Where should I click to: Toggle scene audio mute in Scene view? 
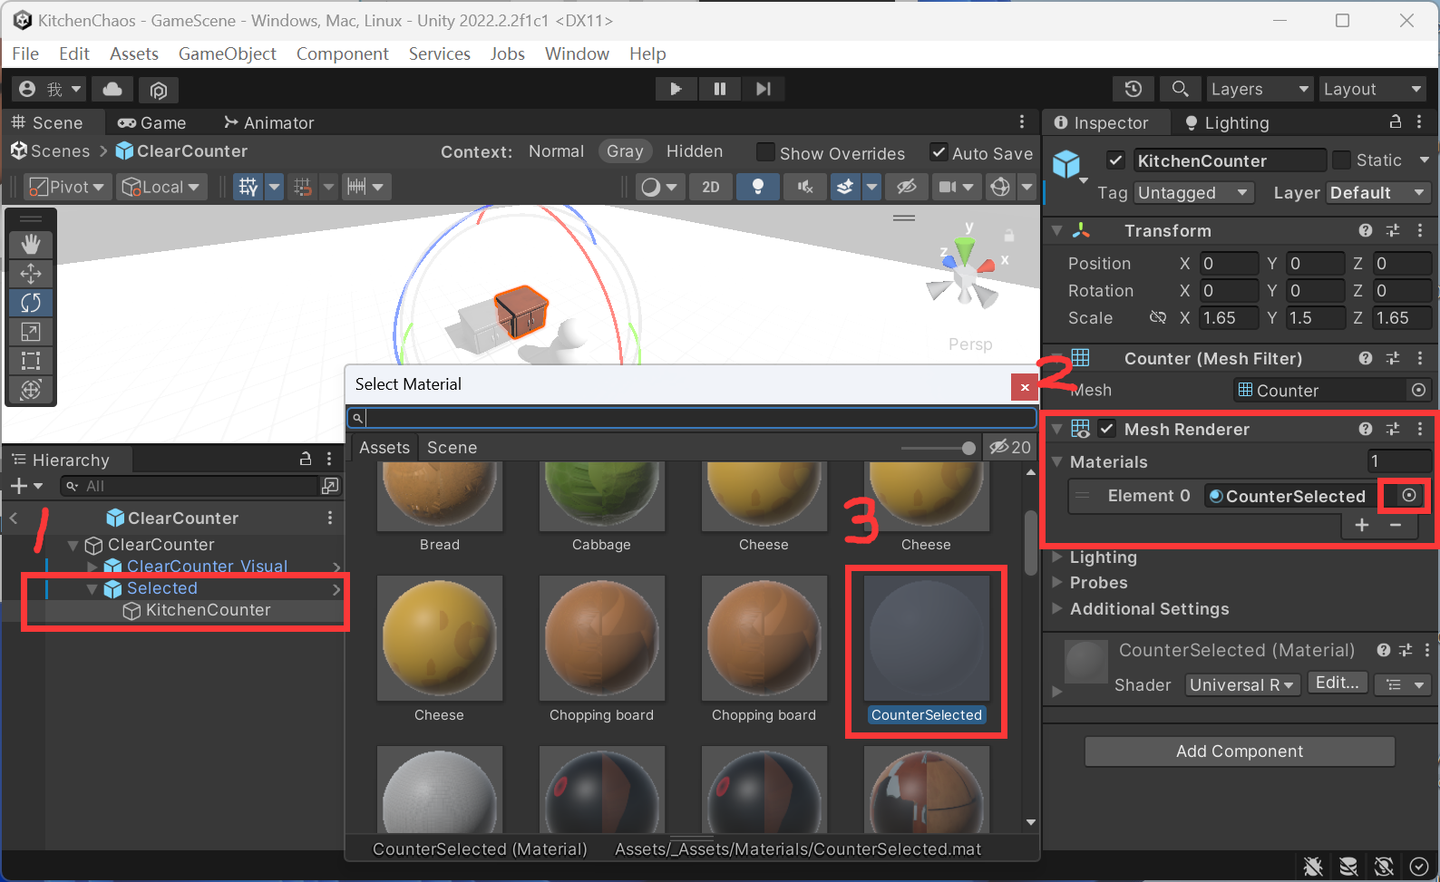pyautogui.click(x=805, y=187)
